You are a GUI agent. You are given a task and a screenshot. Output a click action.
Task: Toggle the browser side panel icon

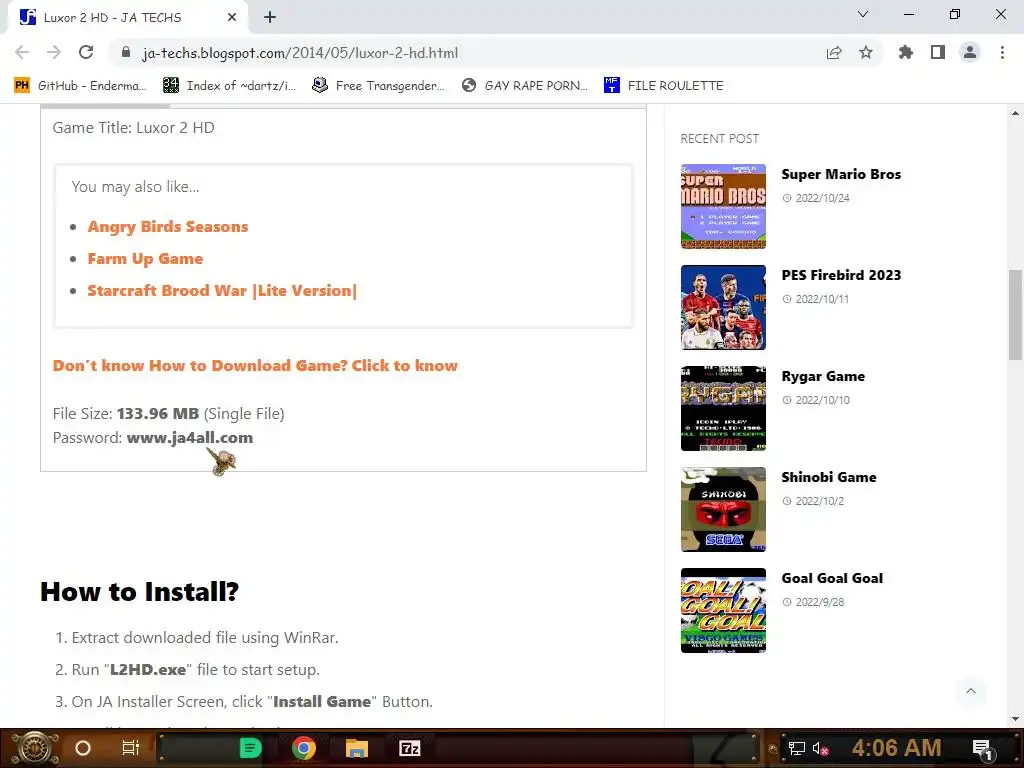[x=938, y=52]
